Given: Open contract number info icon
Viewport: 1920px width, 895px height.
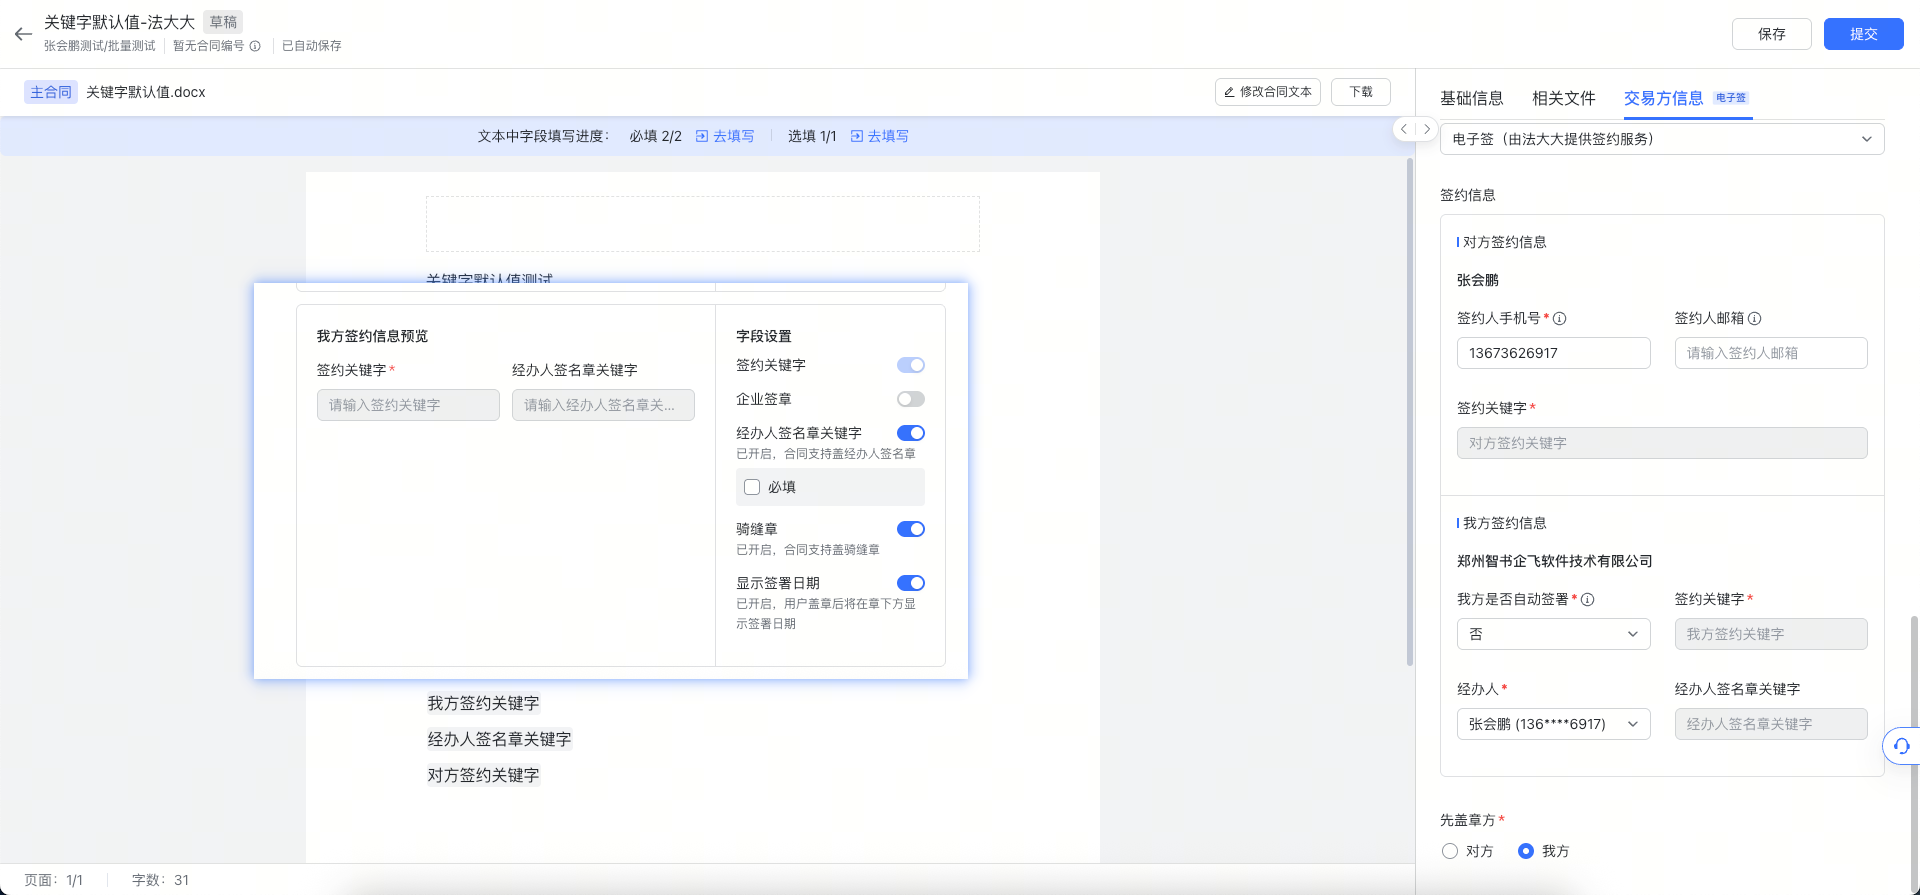Looking at the screenshot, I should [255, 46].
